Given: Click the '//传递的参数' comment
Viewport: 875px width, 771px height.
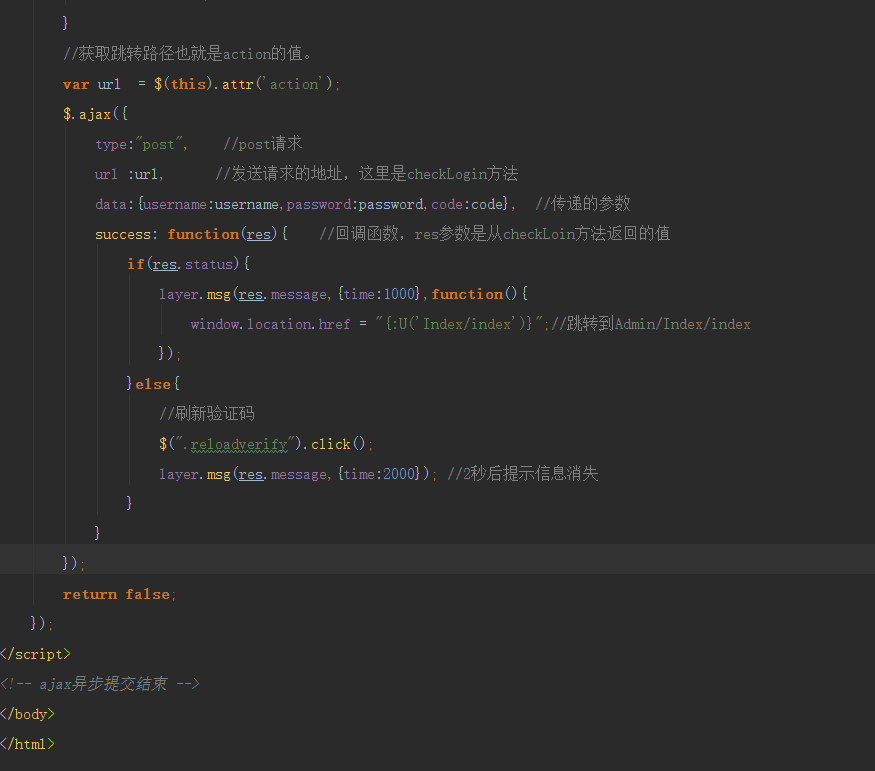Looking at the screenshot, I should [x=583, y=204].
